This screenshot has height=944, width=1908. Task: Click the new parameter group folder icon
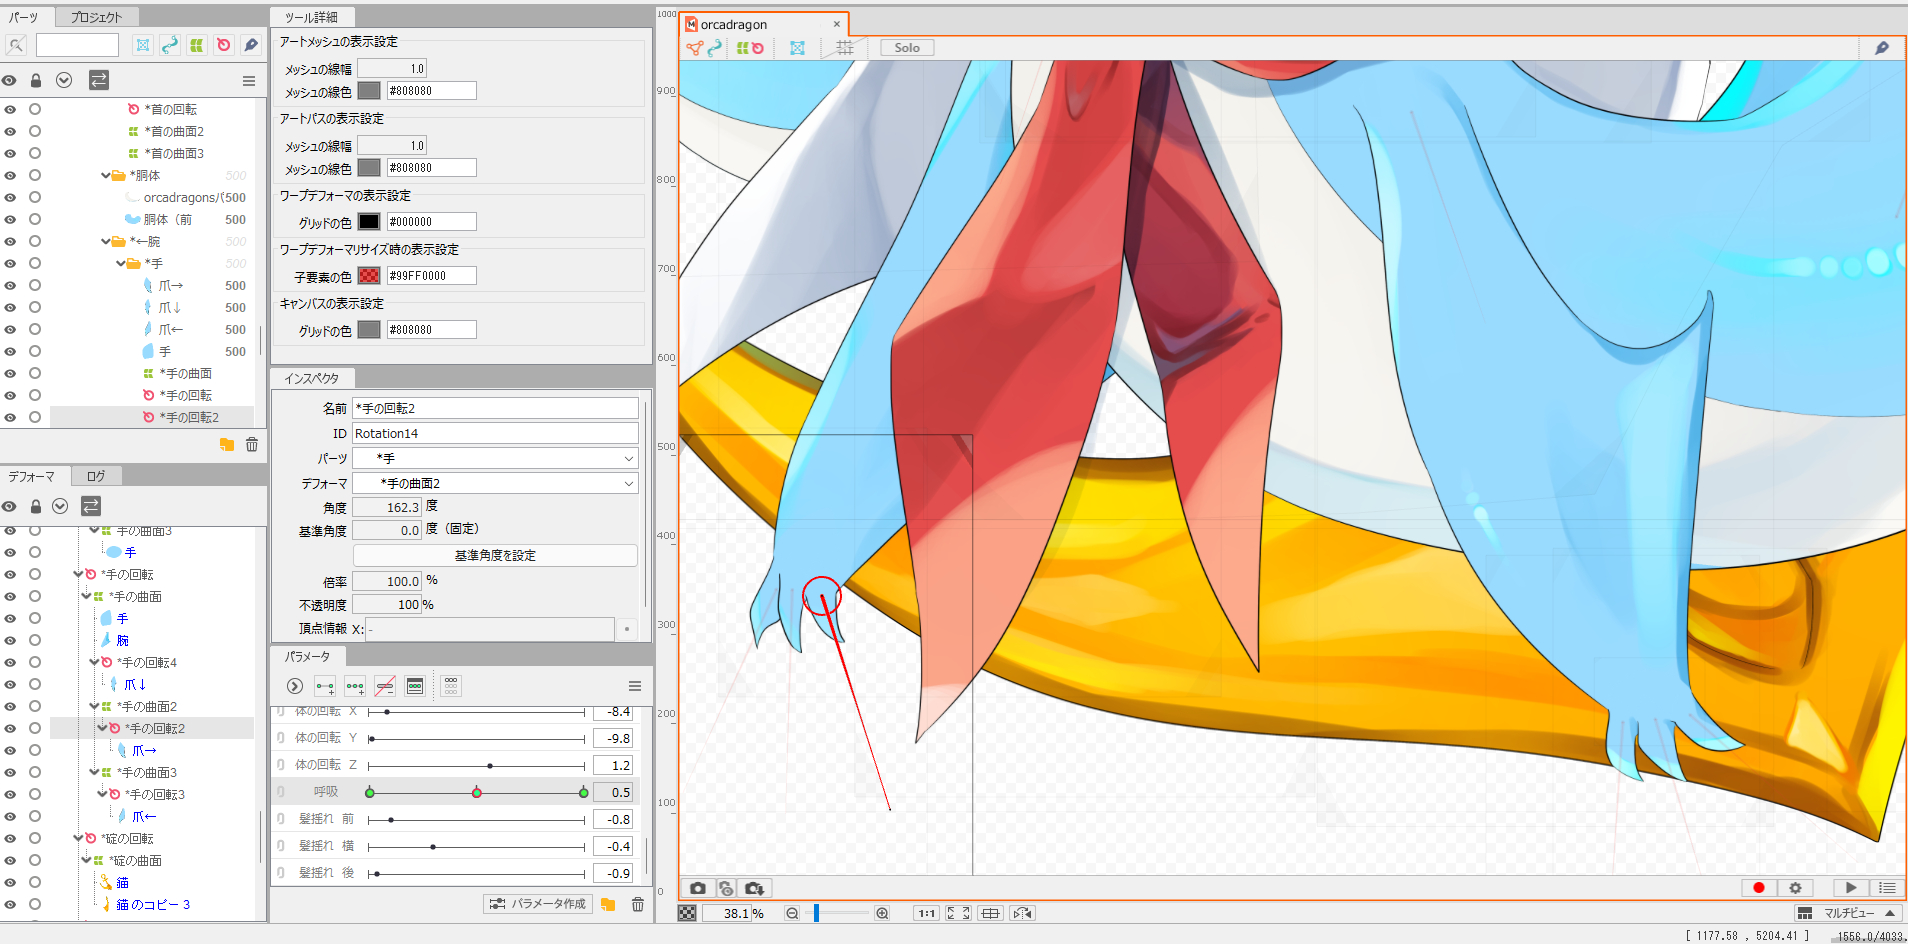608,904
